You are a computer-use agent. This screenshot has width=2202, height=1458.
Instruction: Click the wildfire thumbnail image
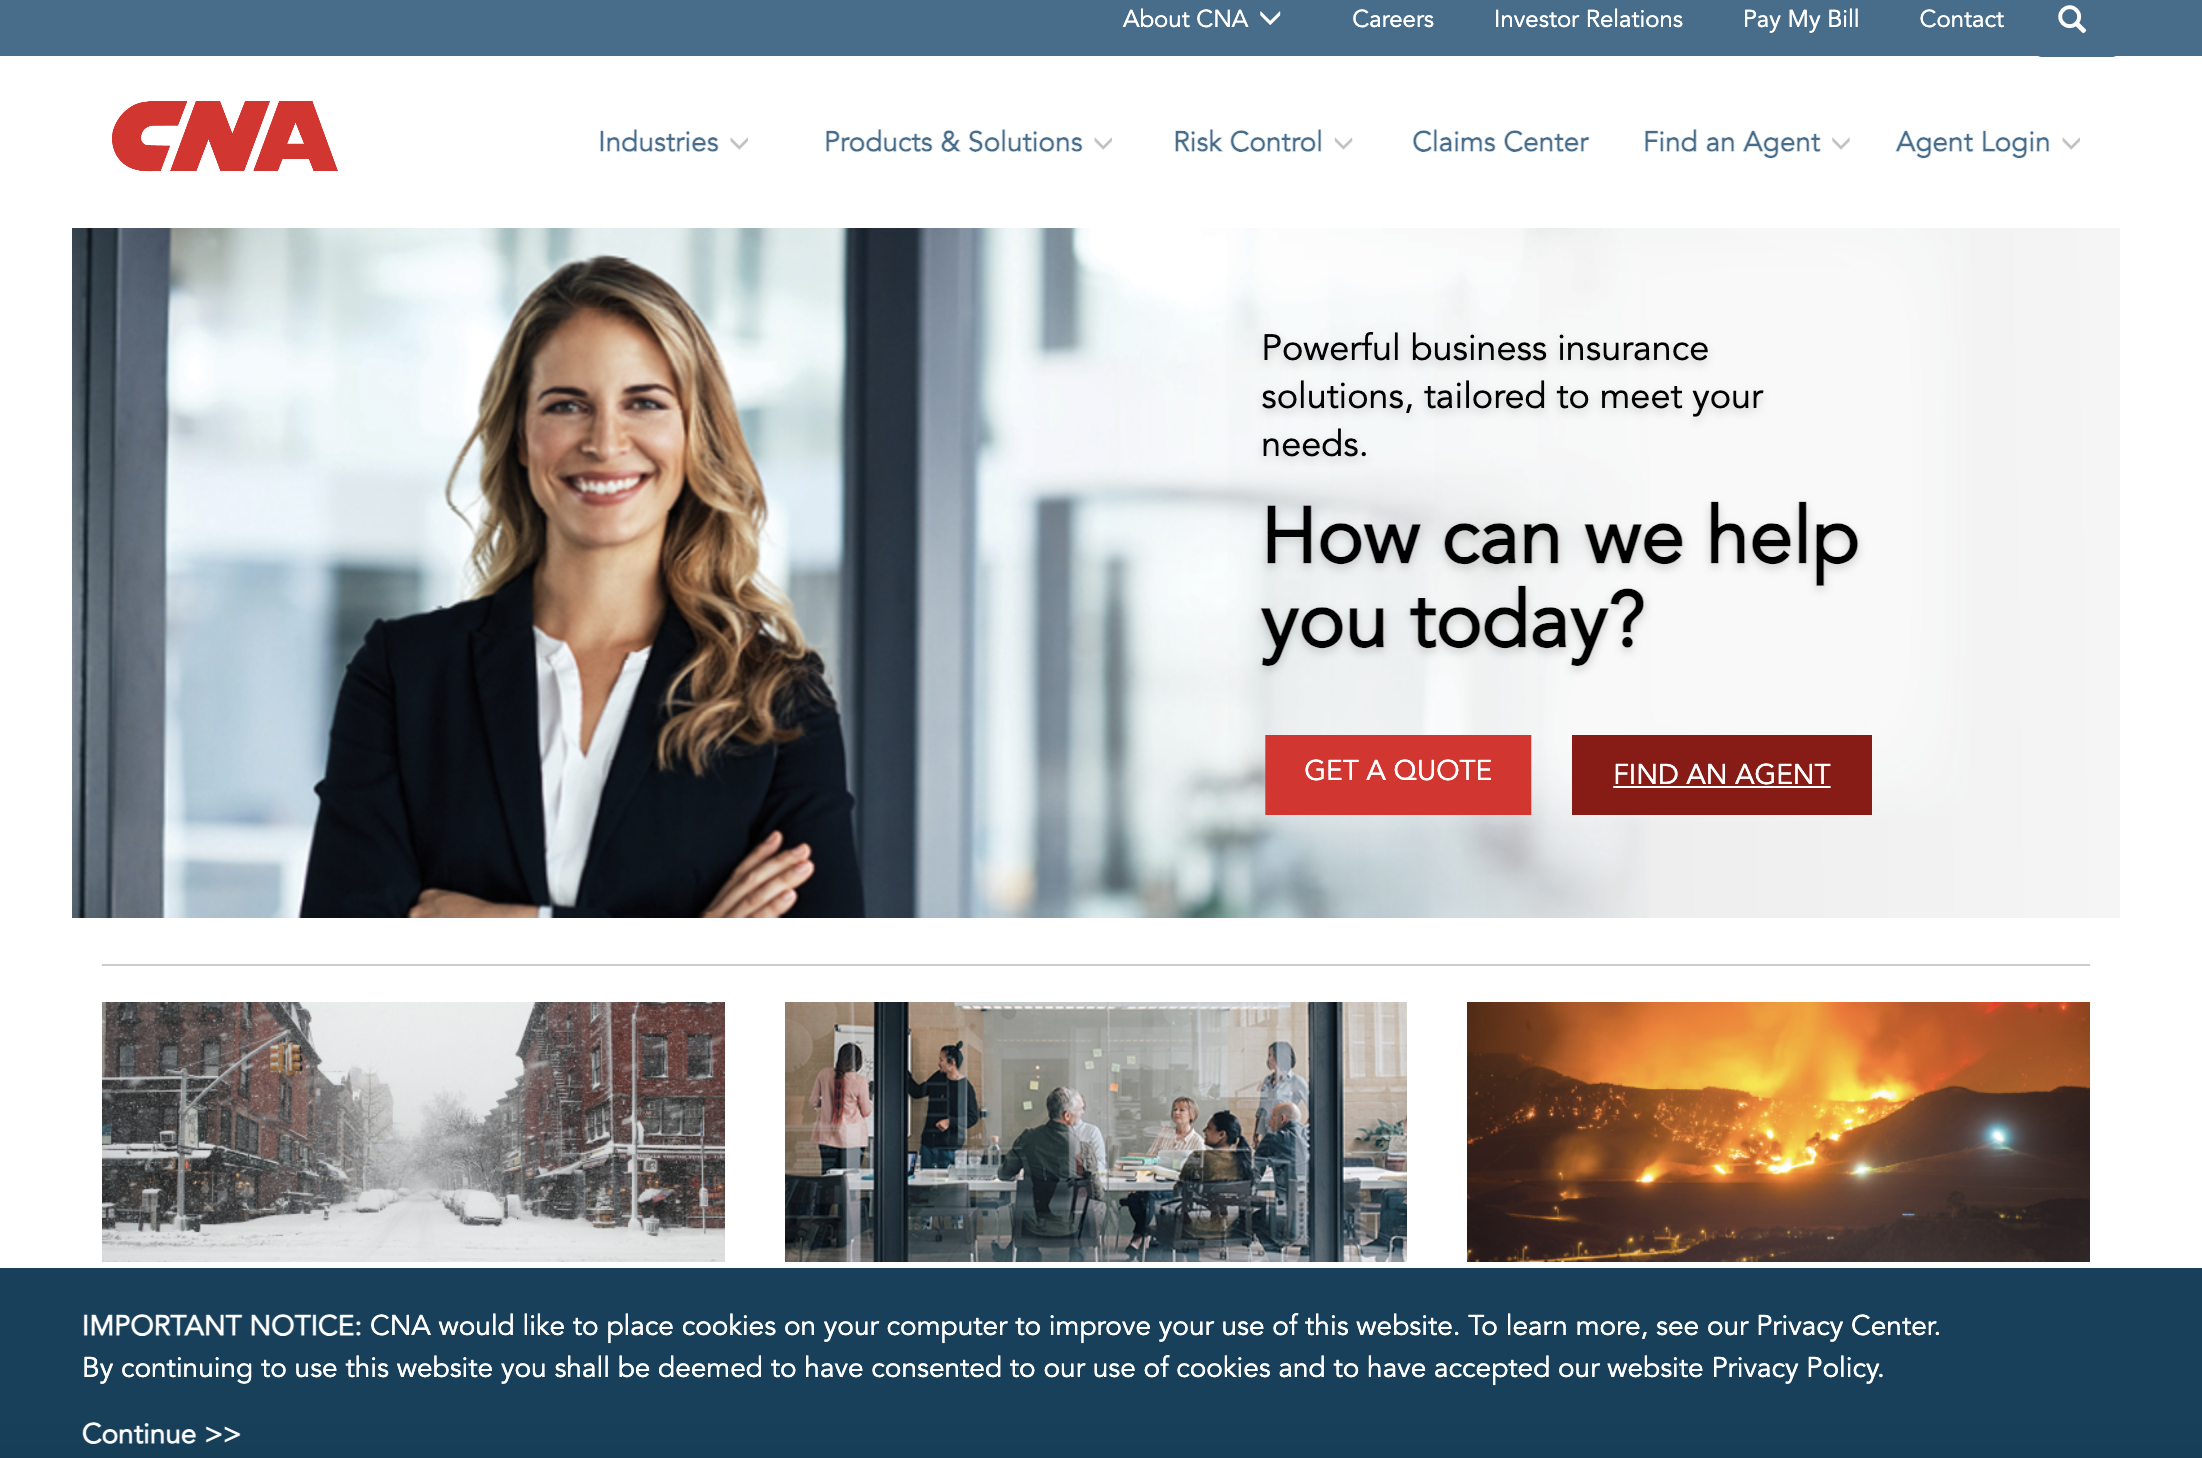coord(1777,1129)
